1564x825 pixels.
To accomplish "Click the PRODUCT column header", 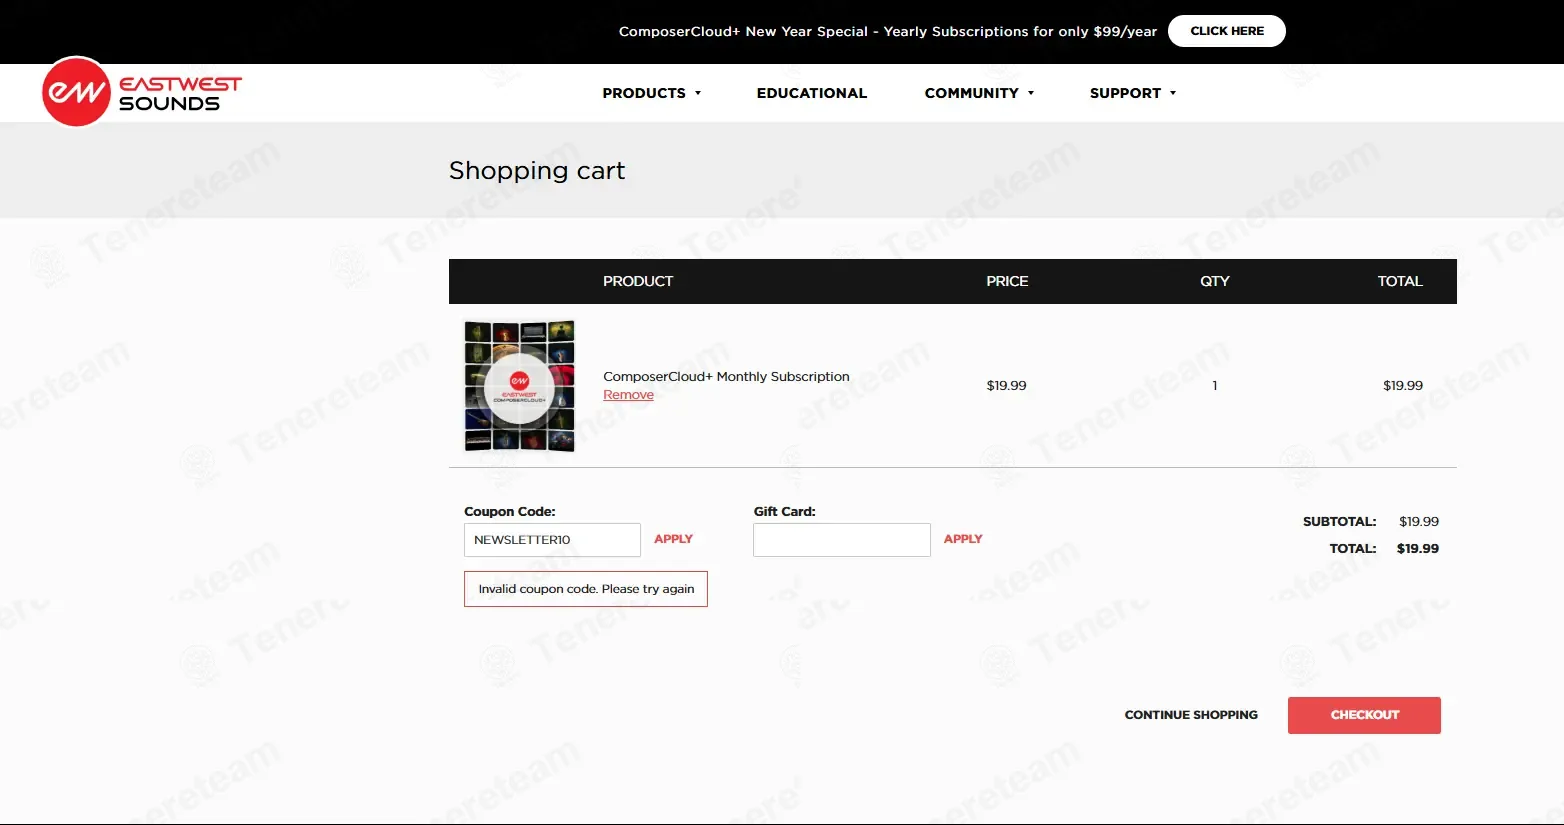I will pos(638,281).
